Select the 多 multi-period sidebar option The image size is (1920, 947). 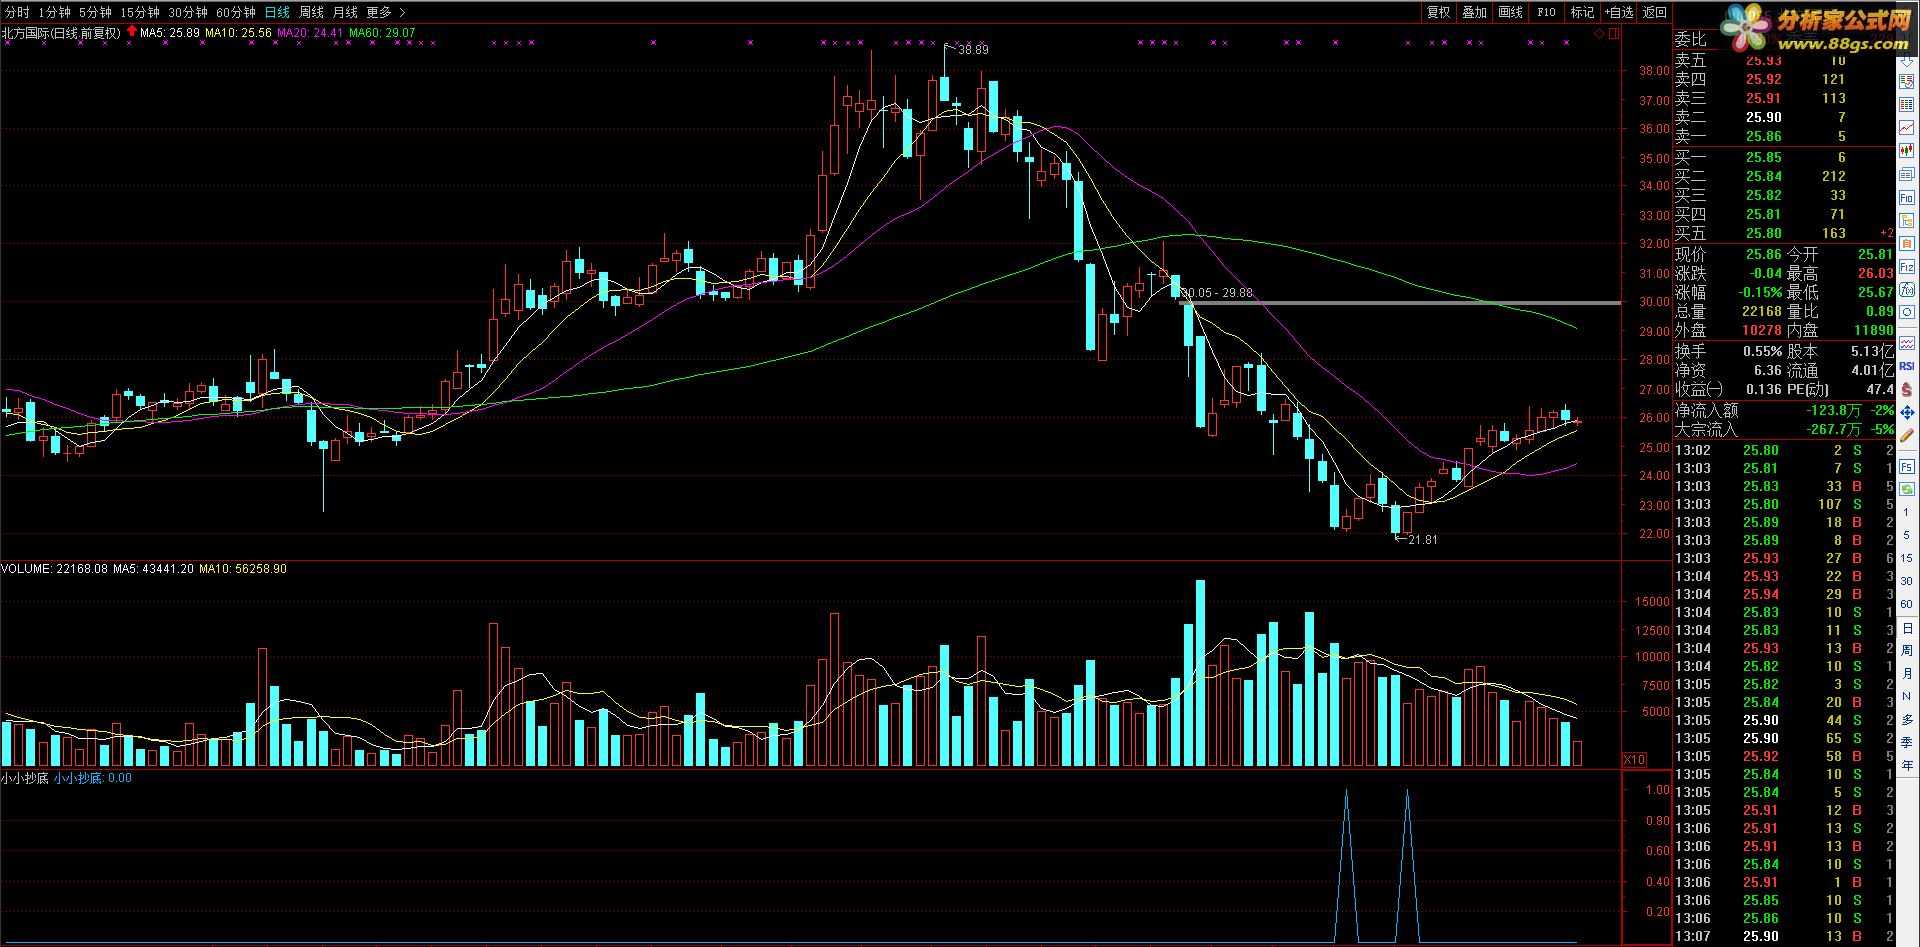tap(1907, 719)
